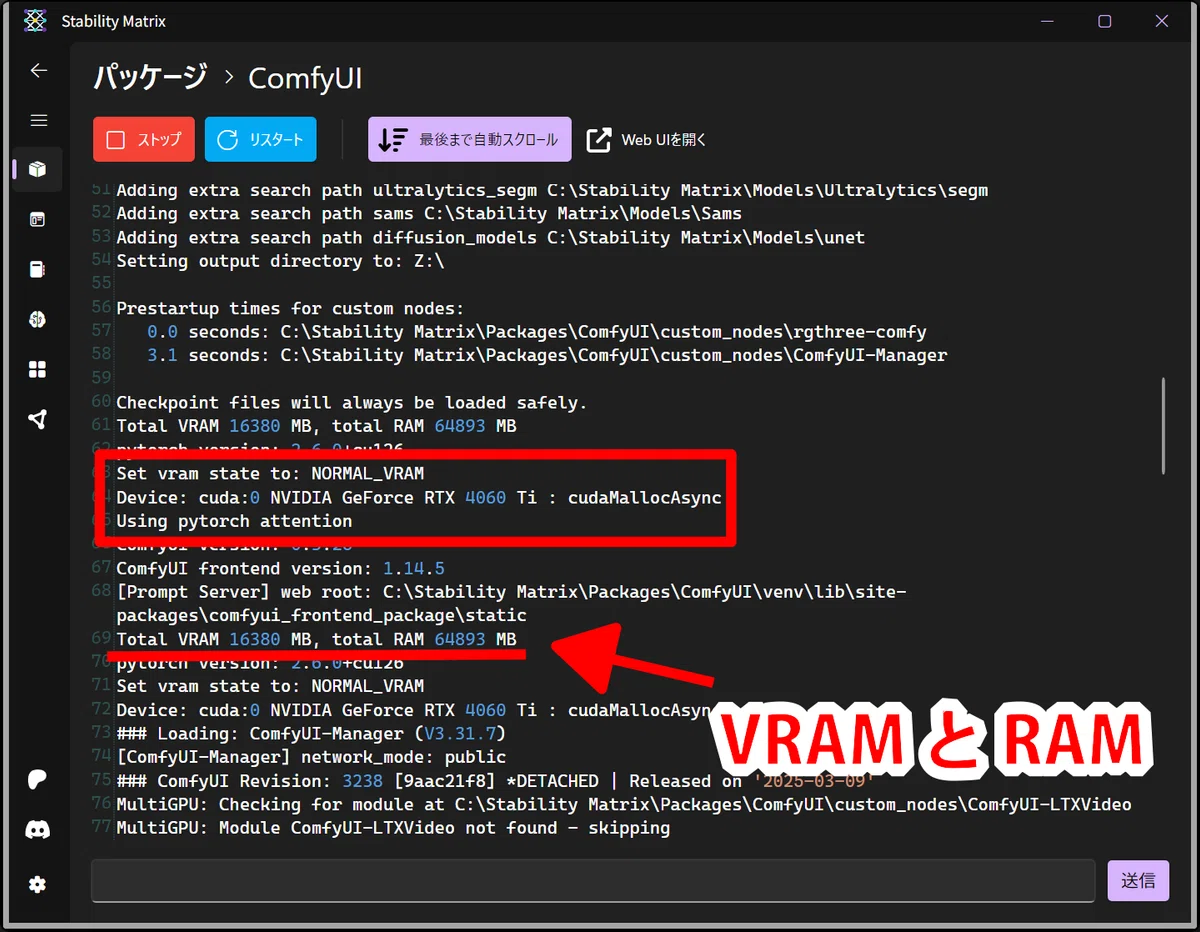Click '[ComfyUI-Manager] network_mode: public' line

coord(311,757)
